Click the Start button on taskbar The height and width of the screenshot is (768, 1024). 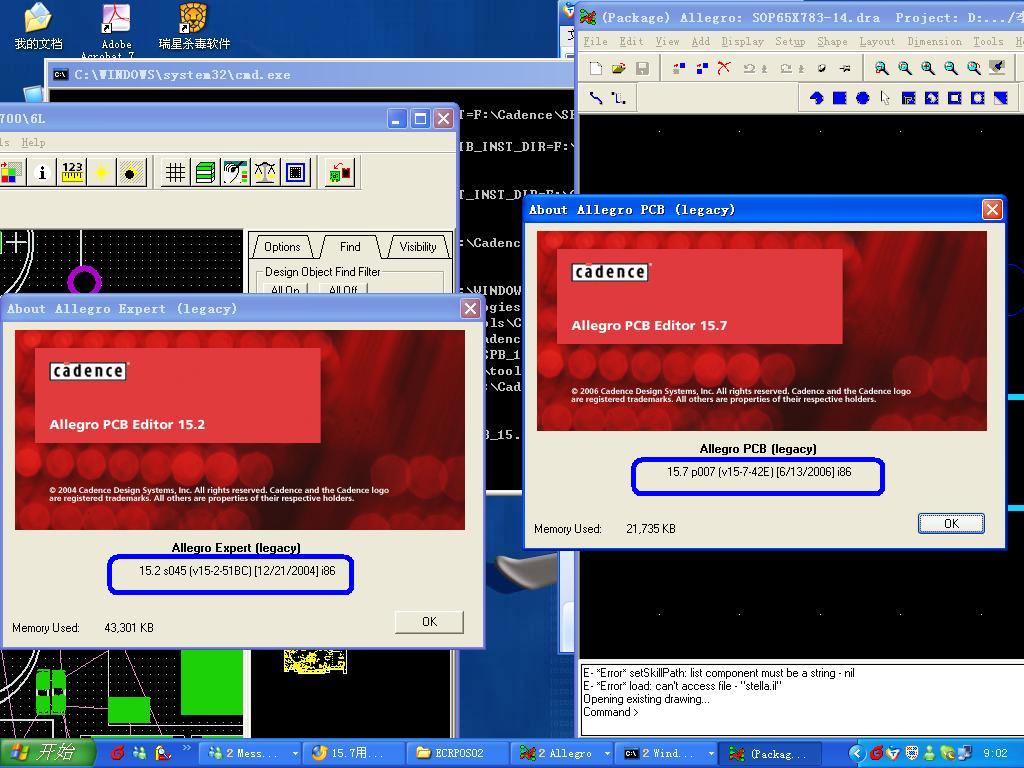tap(48, 753)
